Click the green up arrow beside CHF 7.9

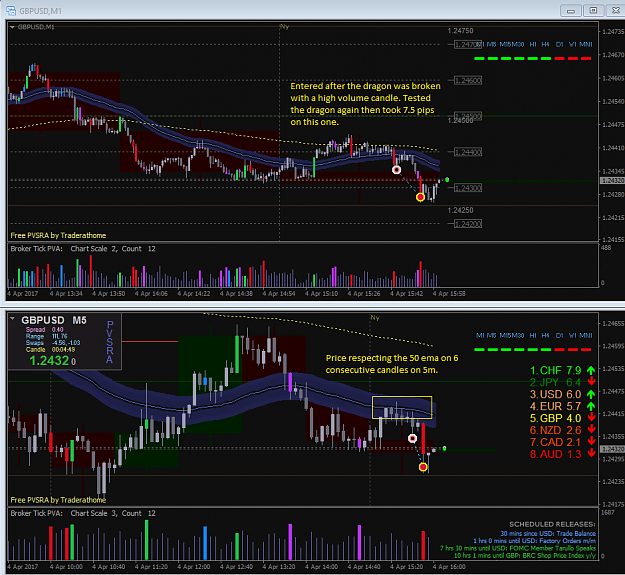coord(591,370)
